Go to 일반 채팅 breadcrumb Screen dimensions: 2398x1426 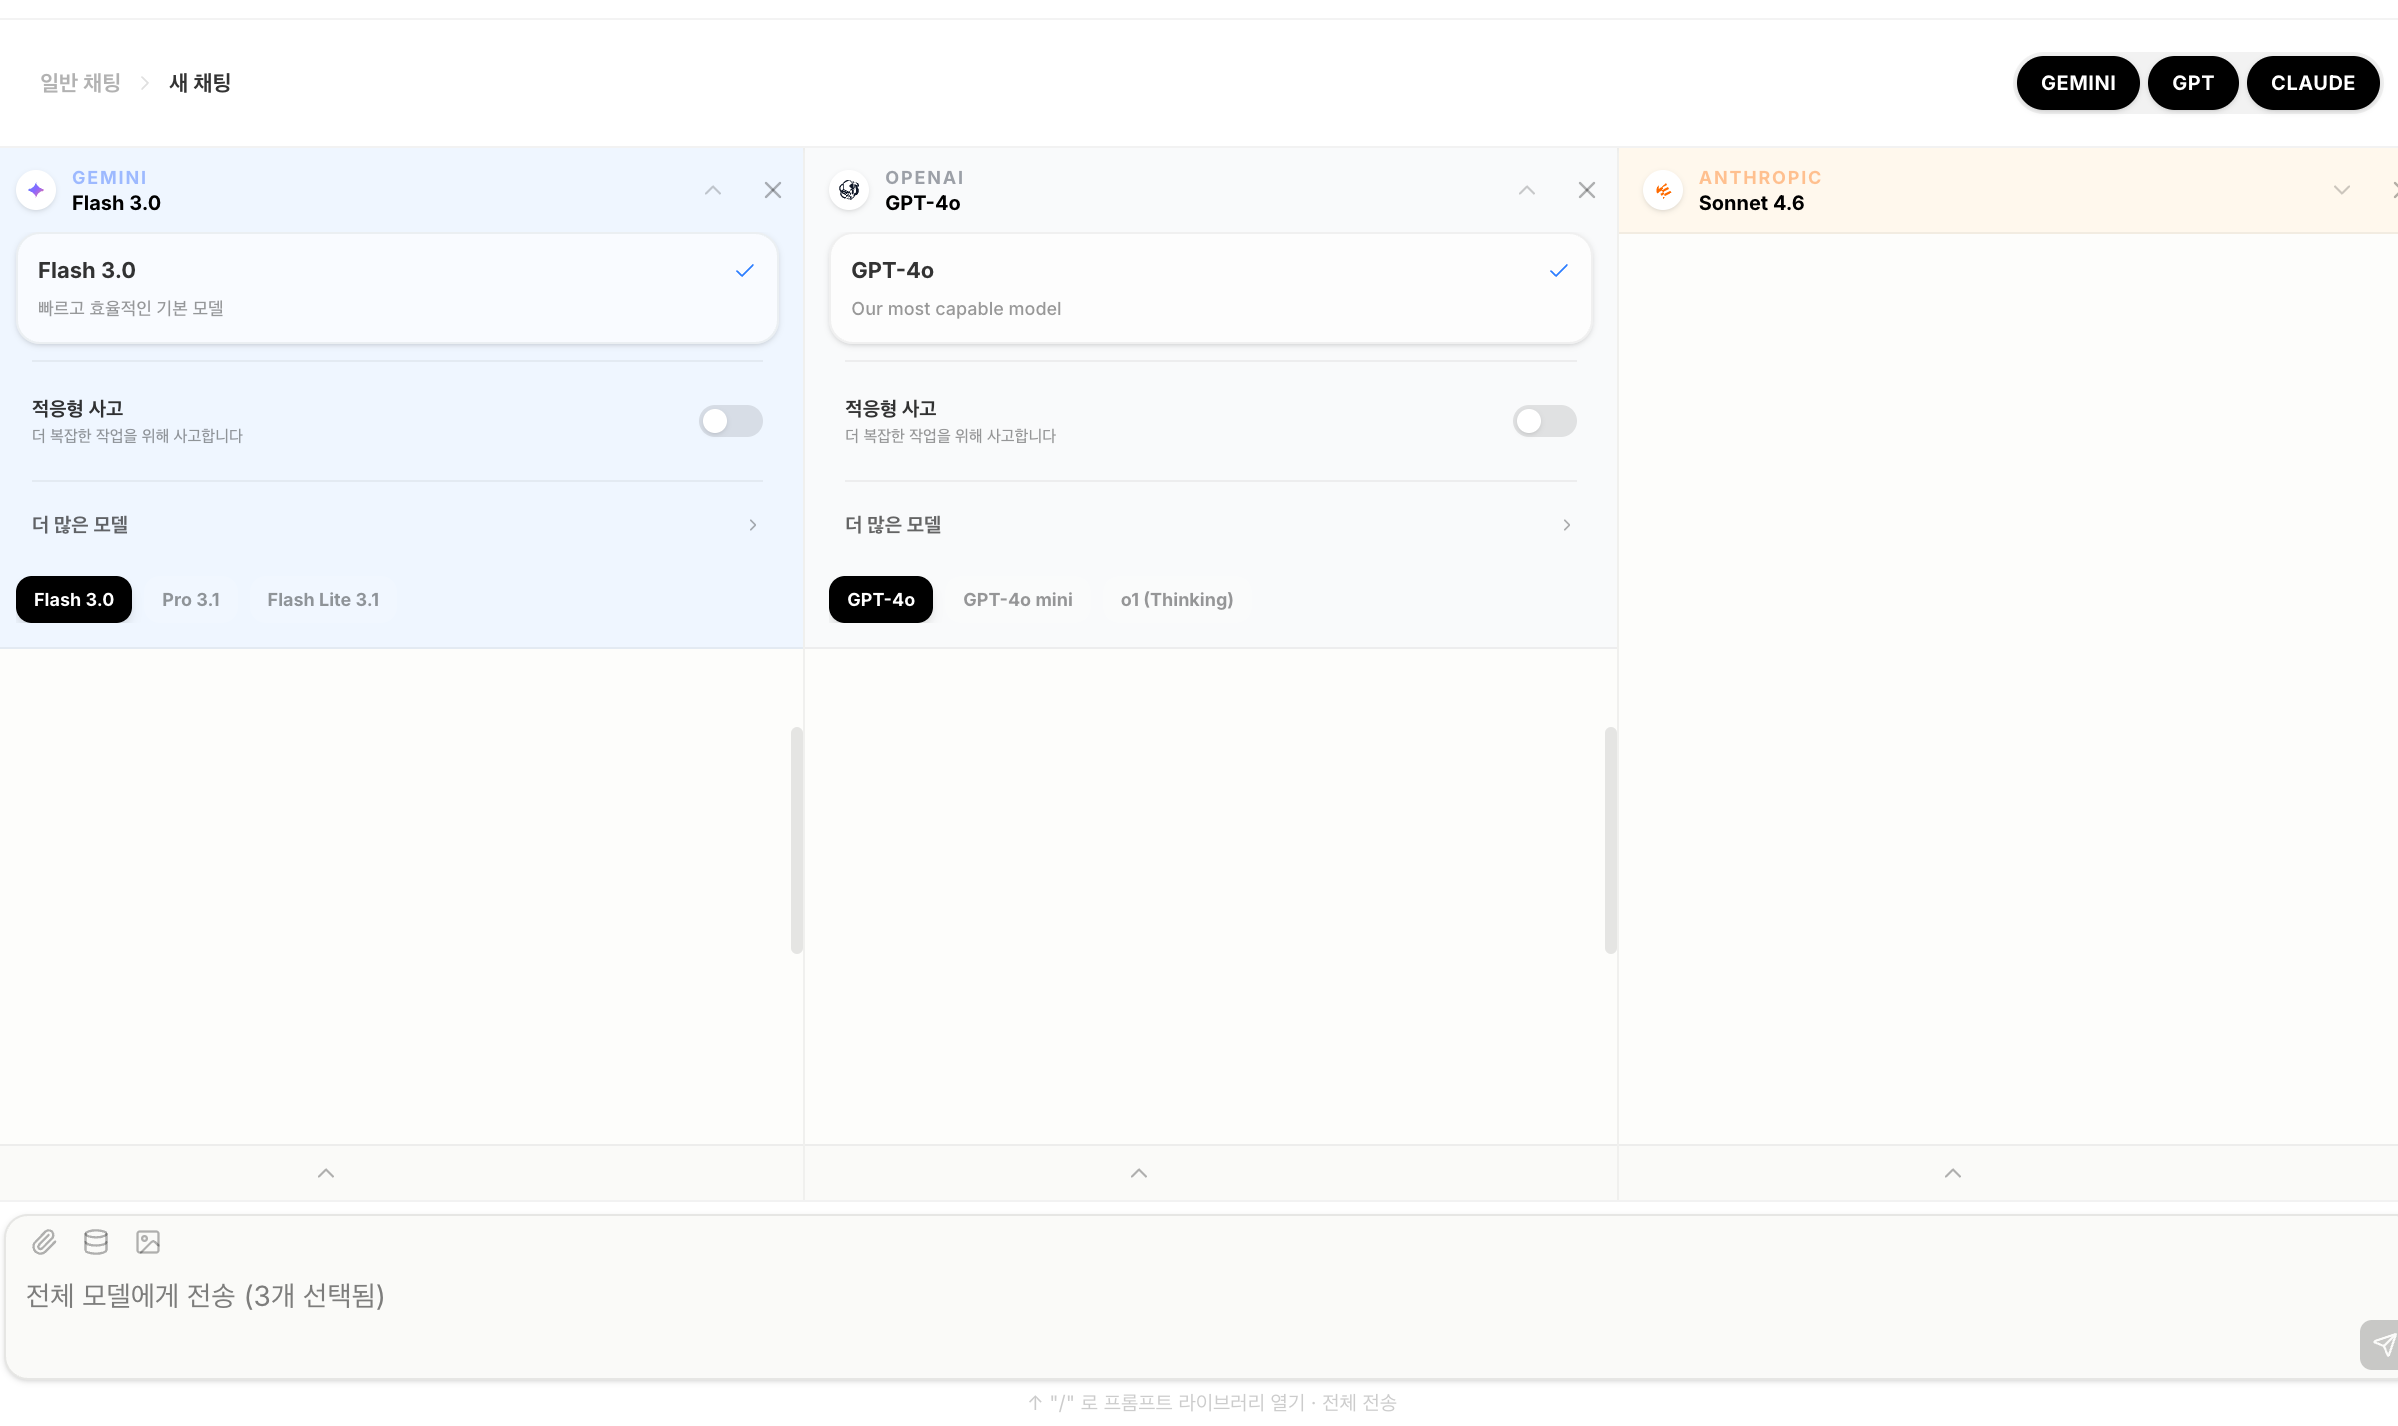tap(80, 83)
